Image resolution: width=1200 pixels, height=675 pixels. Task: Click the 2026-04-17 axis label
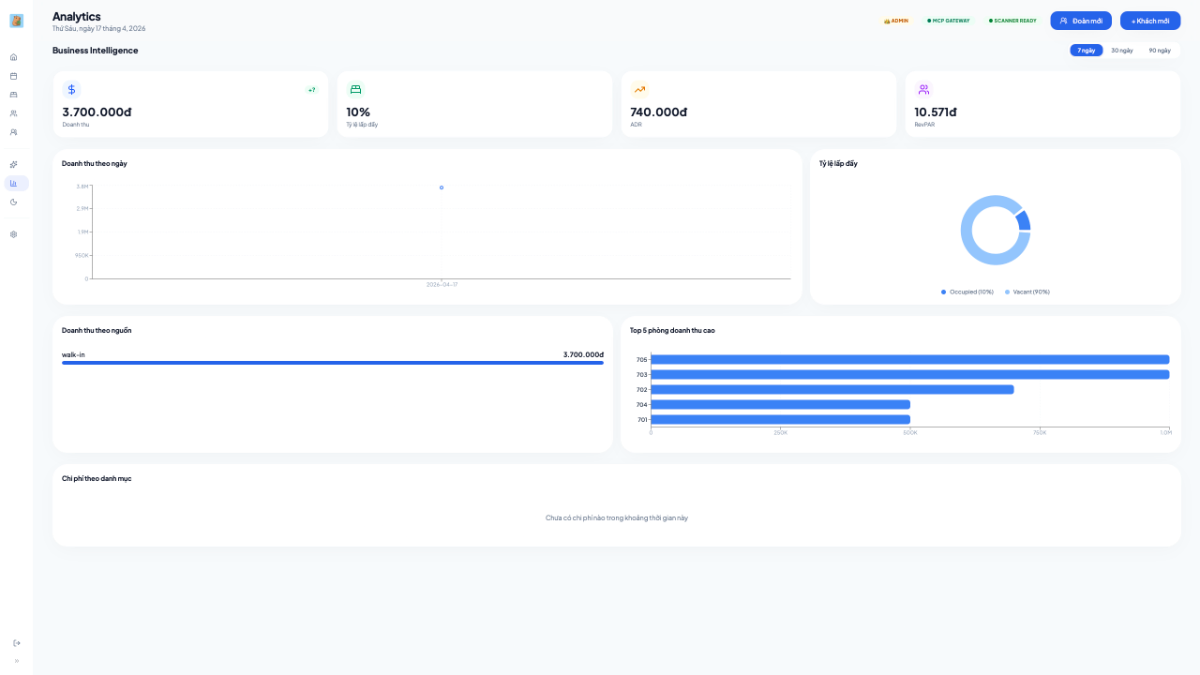(441, 285)
